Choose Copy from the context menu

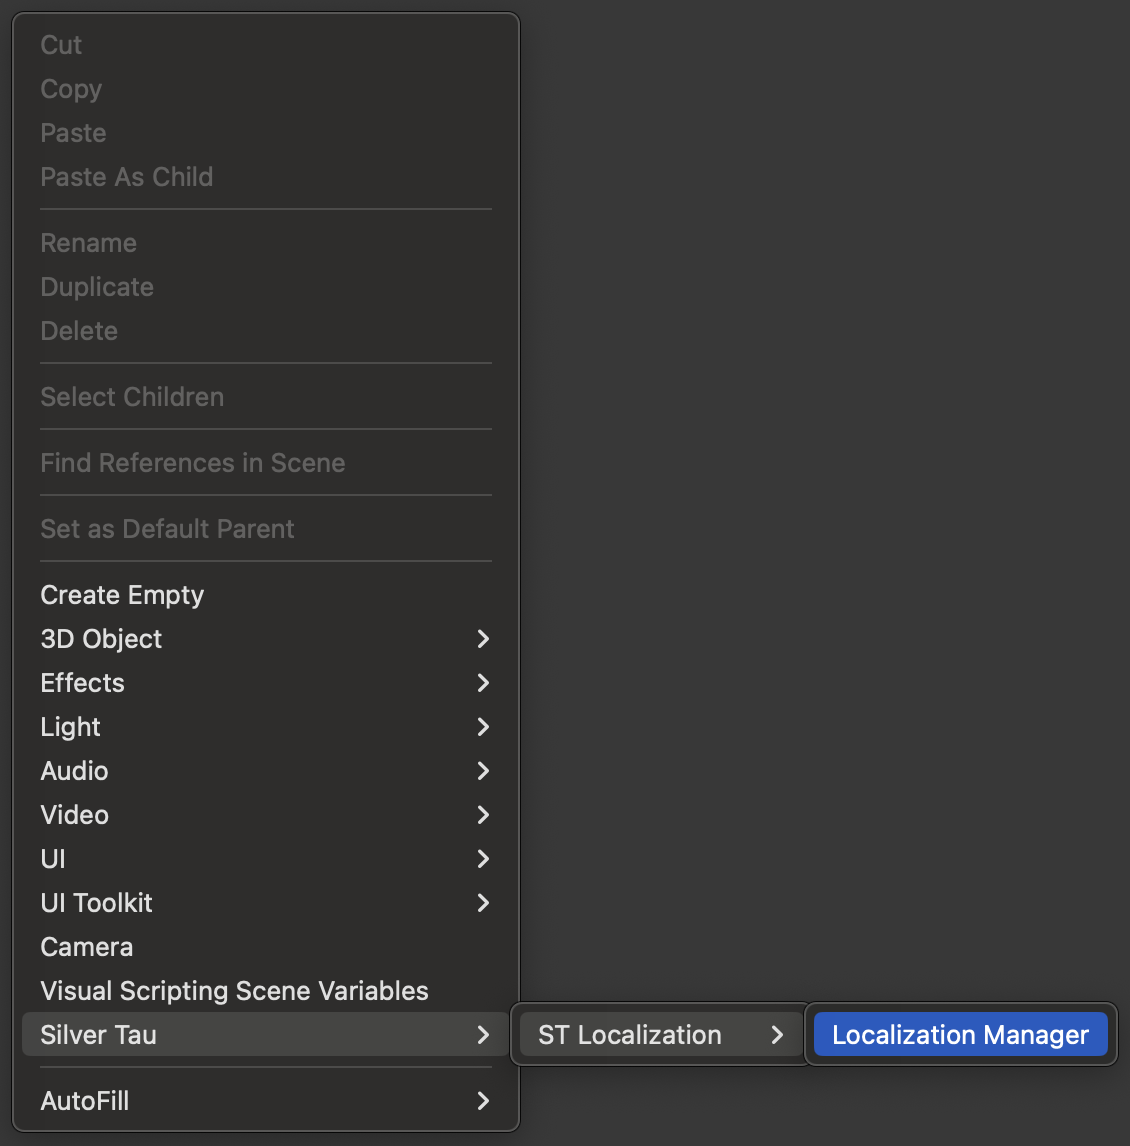tap(71, 89)
